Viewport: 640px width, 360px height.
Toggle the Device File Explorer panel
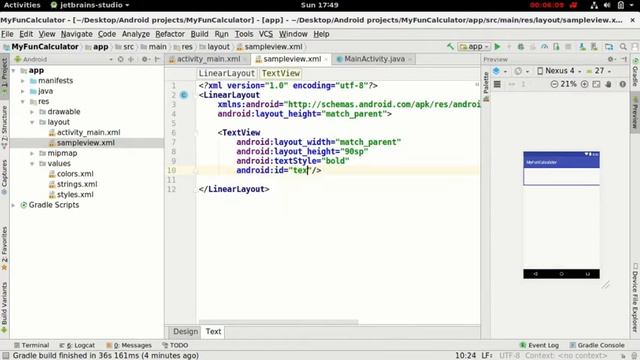point(635,297)
